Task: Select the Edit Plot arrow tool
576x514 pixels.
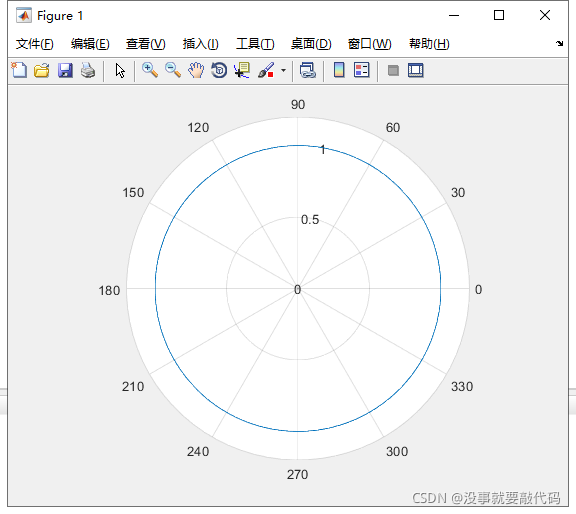Action: click(x=120, y=71)
